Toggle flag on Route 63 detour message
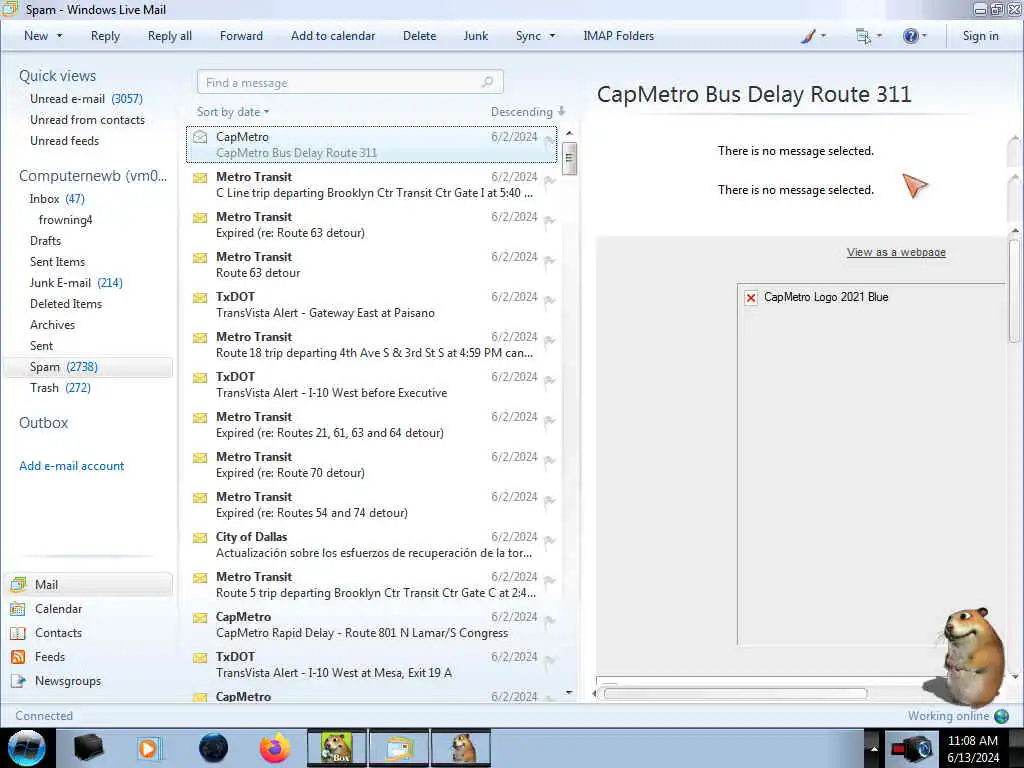 [549, 261]
